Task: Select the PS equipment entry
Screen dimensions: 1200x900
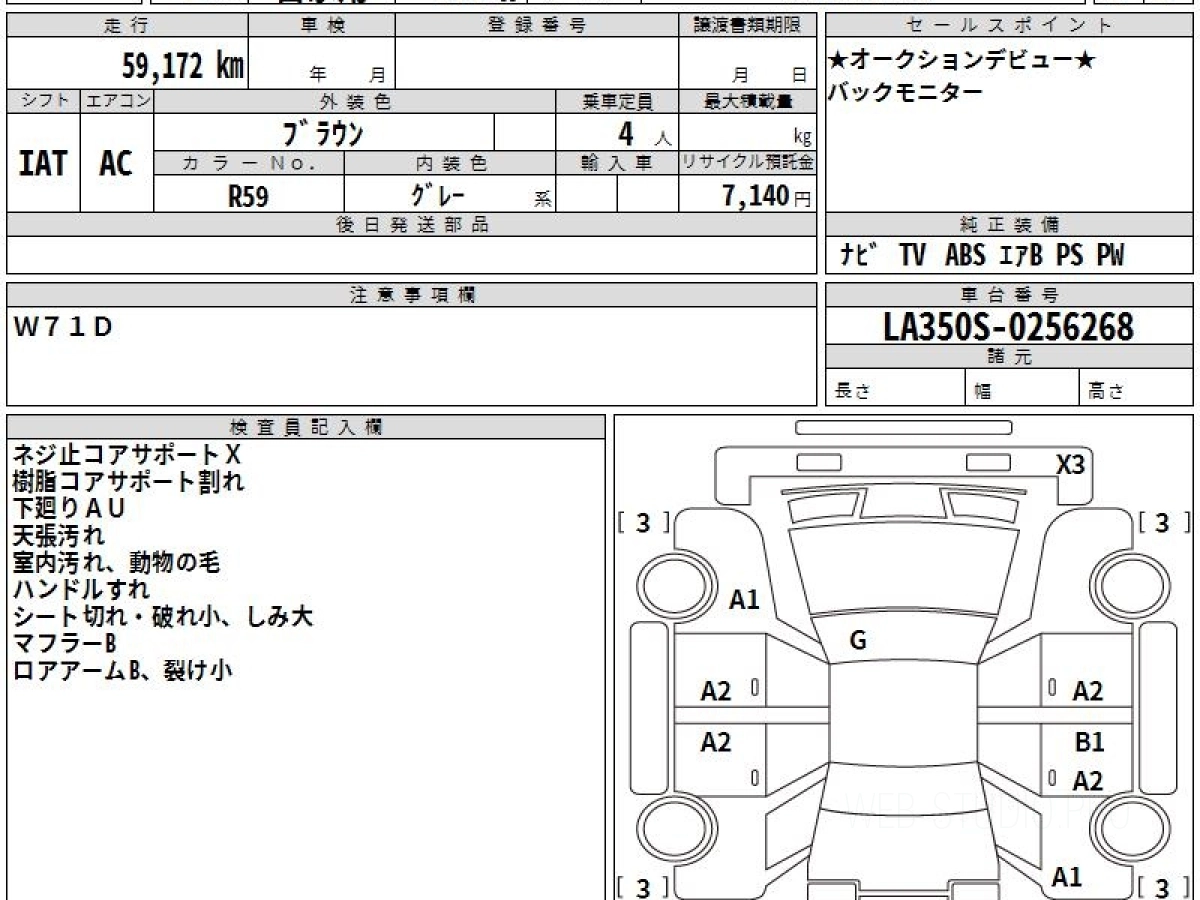Action: (x=1069, y=256)
